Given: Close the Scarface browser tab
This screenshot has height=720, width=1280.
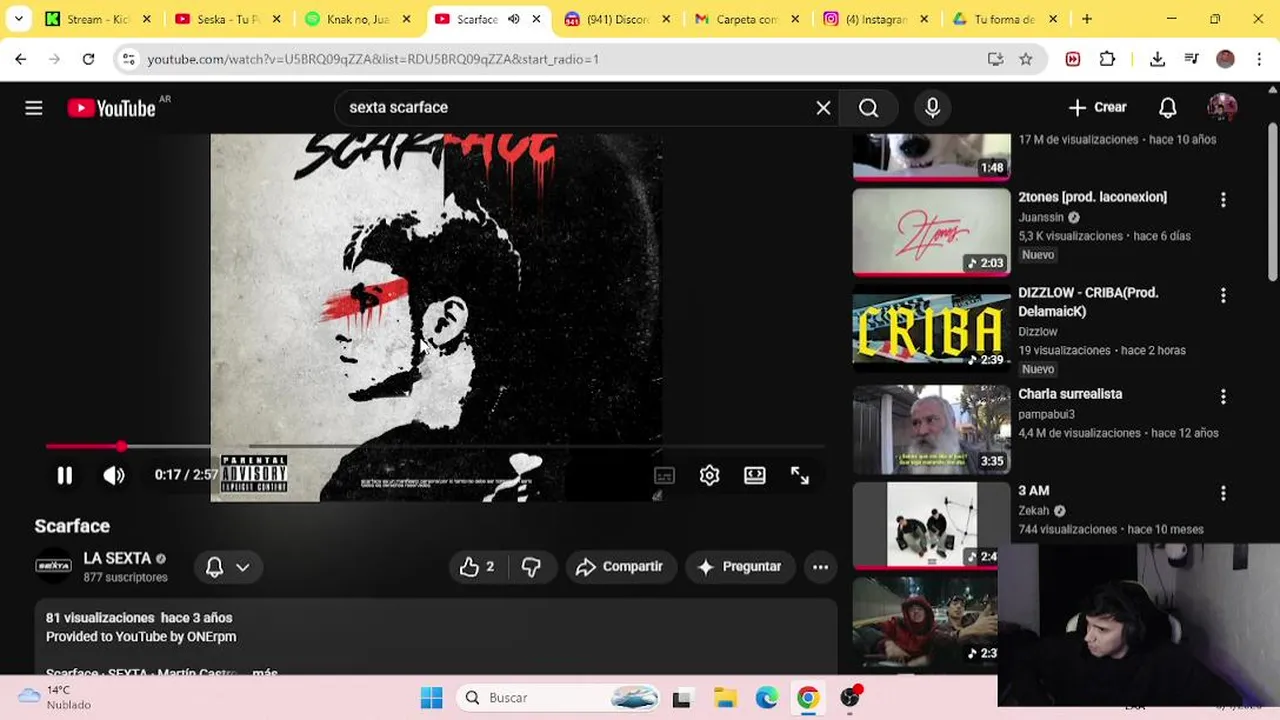Looking at the screenshot, I should 537,19.
